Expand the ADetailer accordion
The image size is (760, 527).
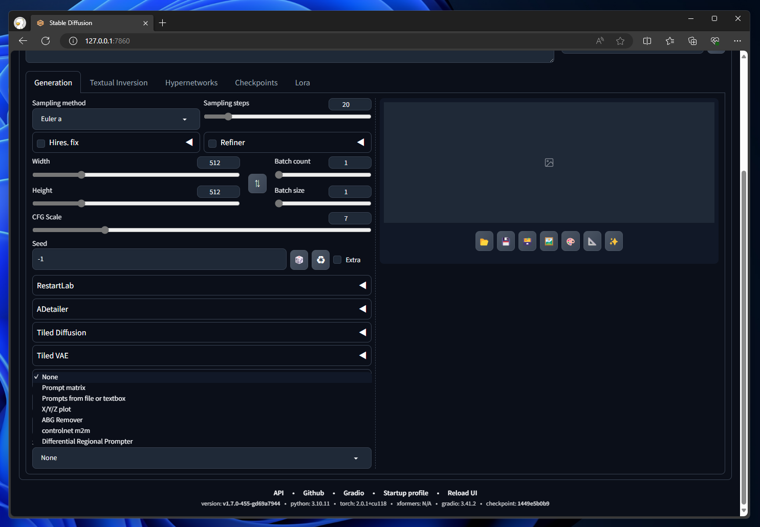point(202,309)
